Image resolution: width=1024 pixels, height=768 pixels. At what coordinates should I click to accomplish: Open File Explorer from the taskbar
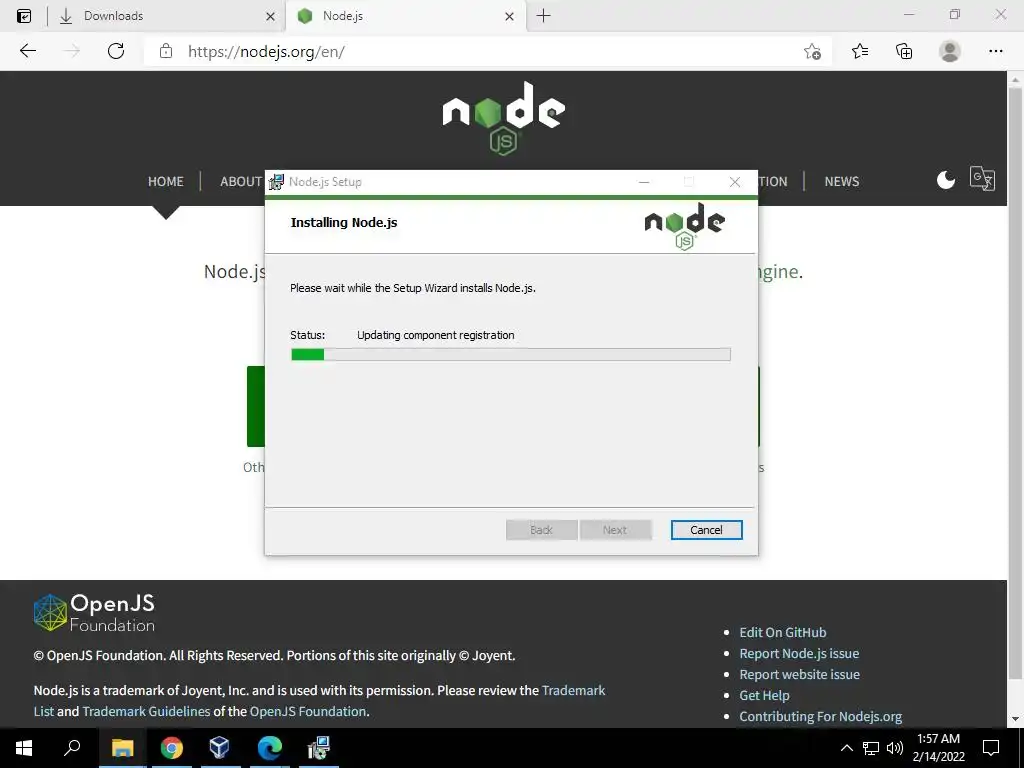[x=122, y=748]
